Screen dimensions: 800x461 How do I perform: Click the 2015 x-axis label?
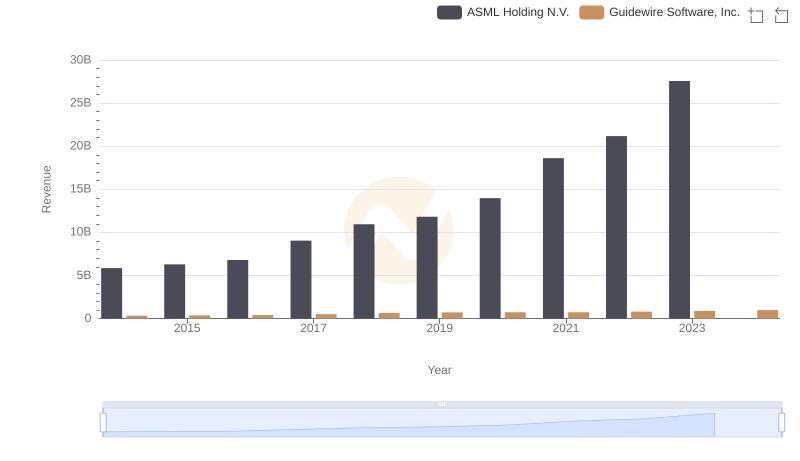[x=187, y=328]
